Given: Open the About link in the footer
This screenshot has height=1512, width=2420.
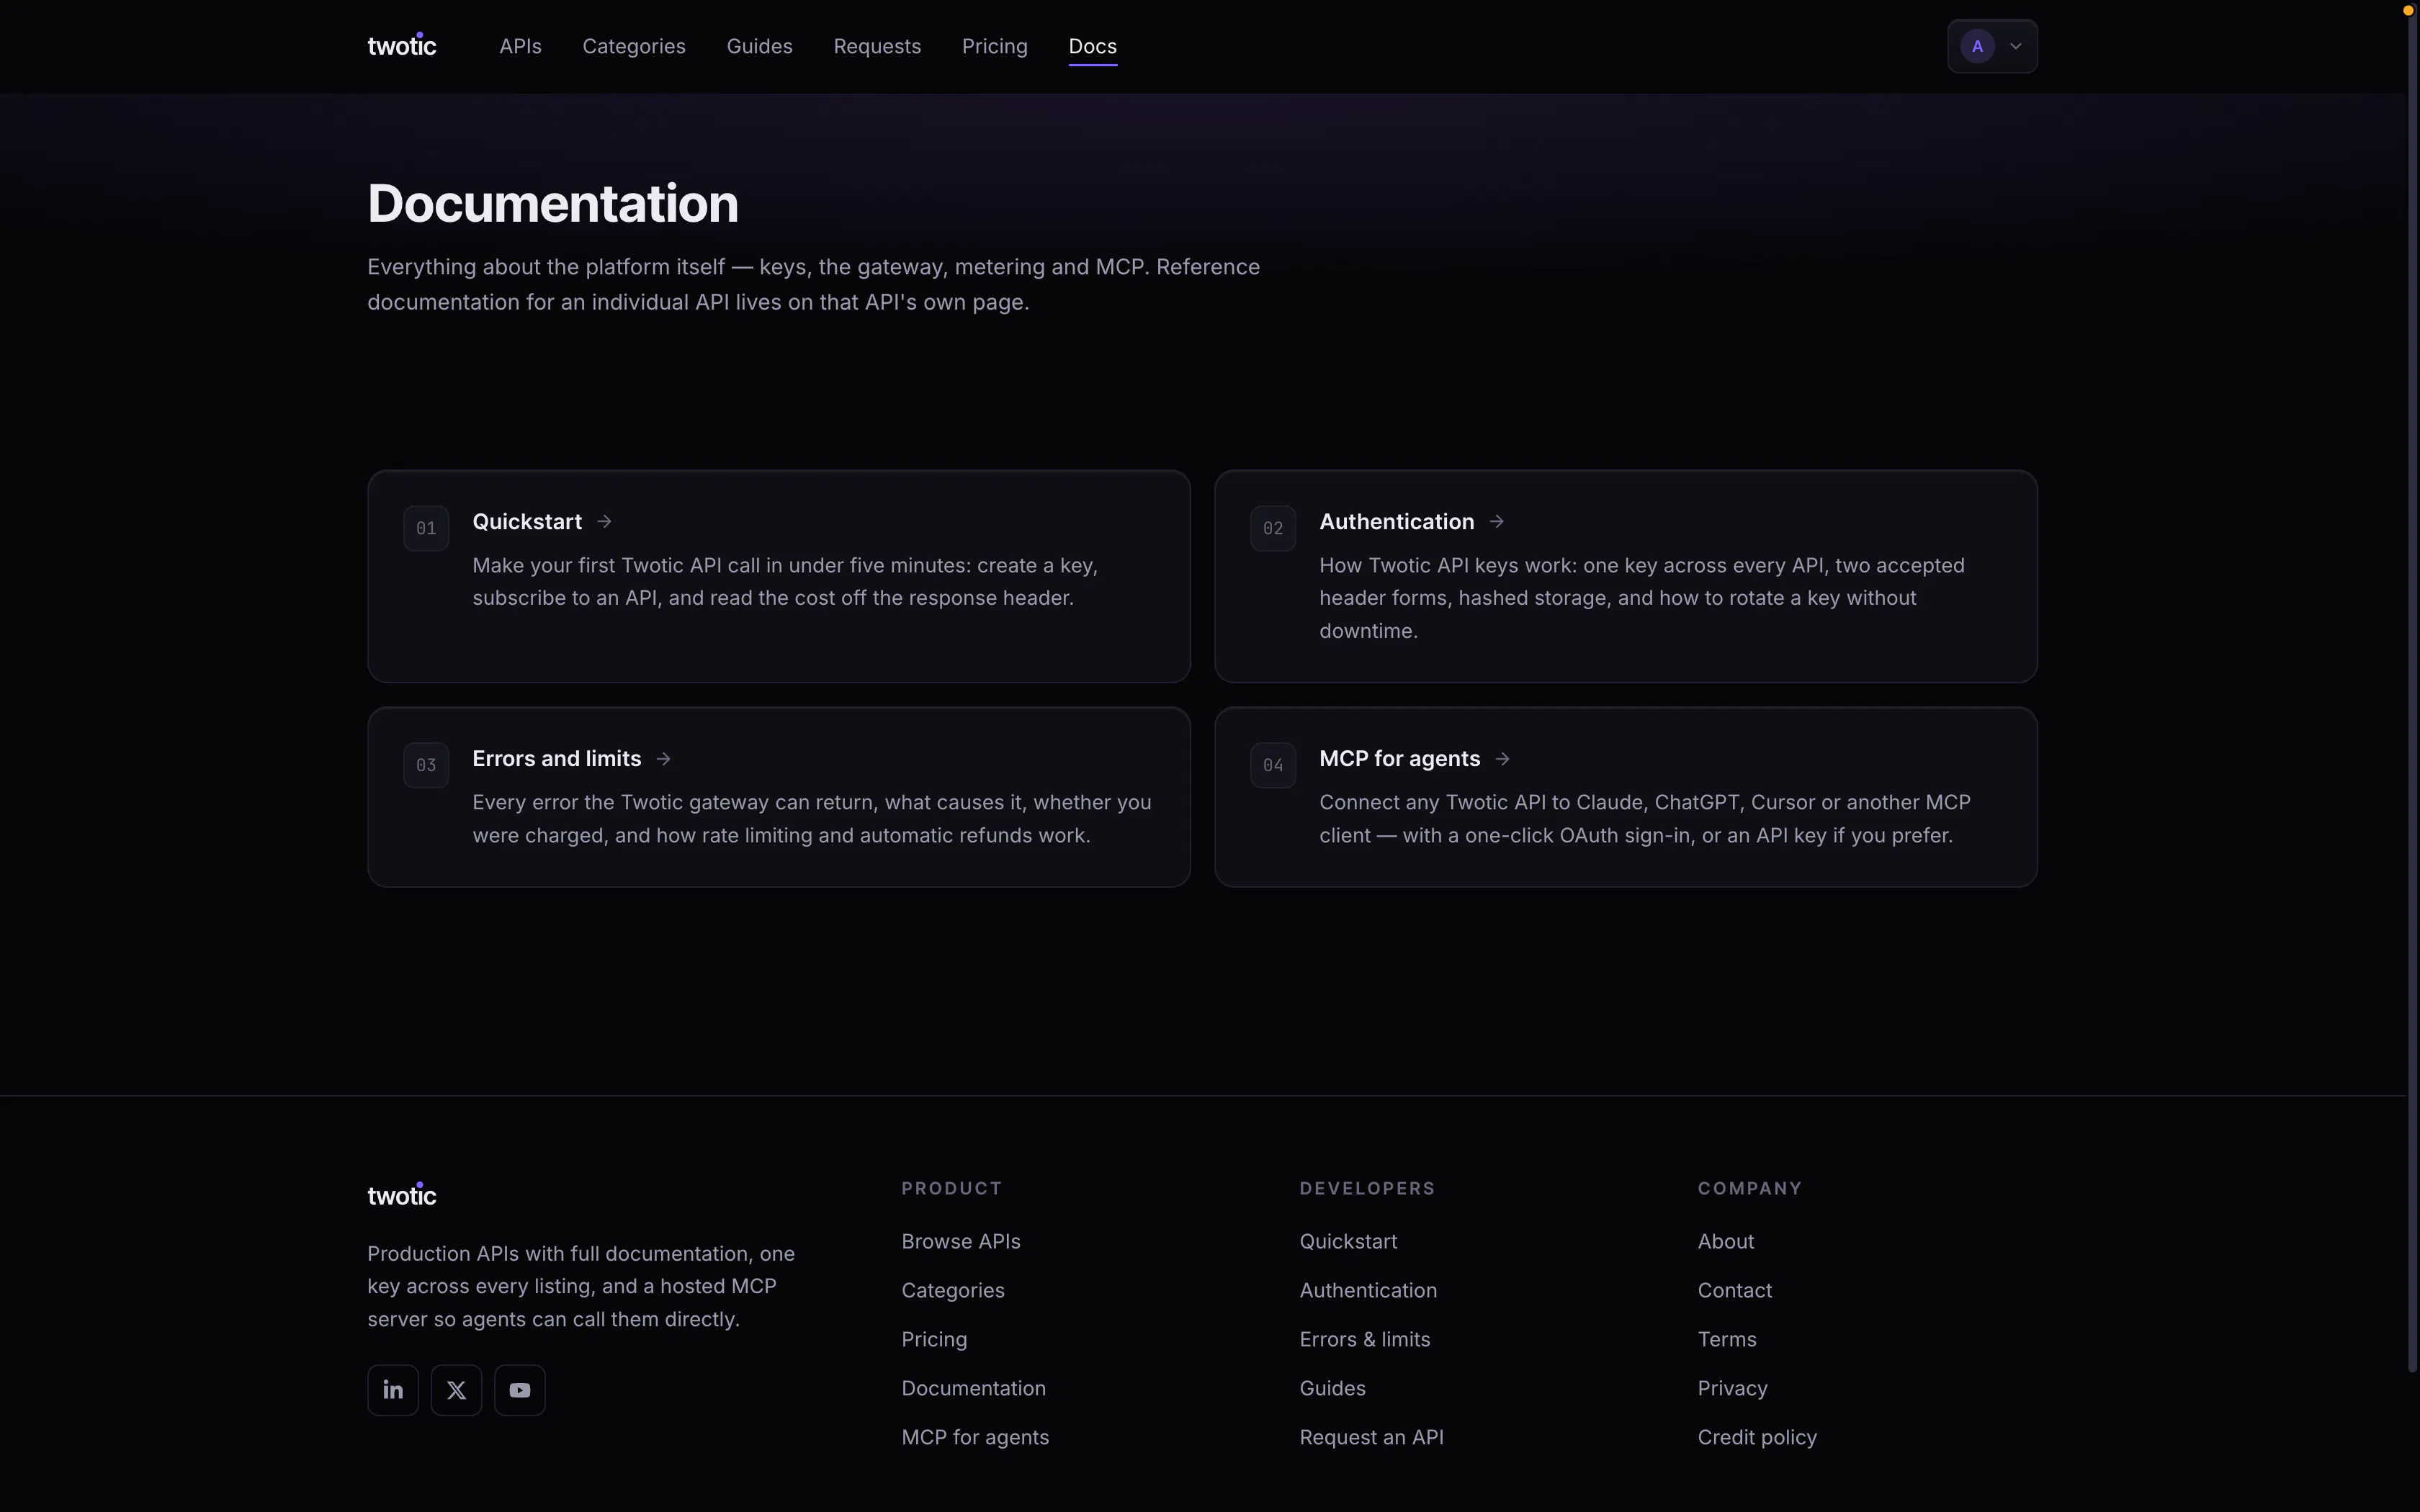Looking at the screenshot, I should click(1726, 1241).
